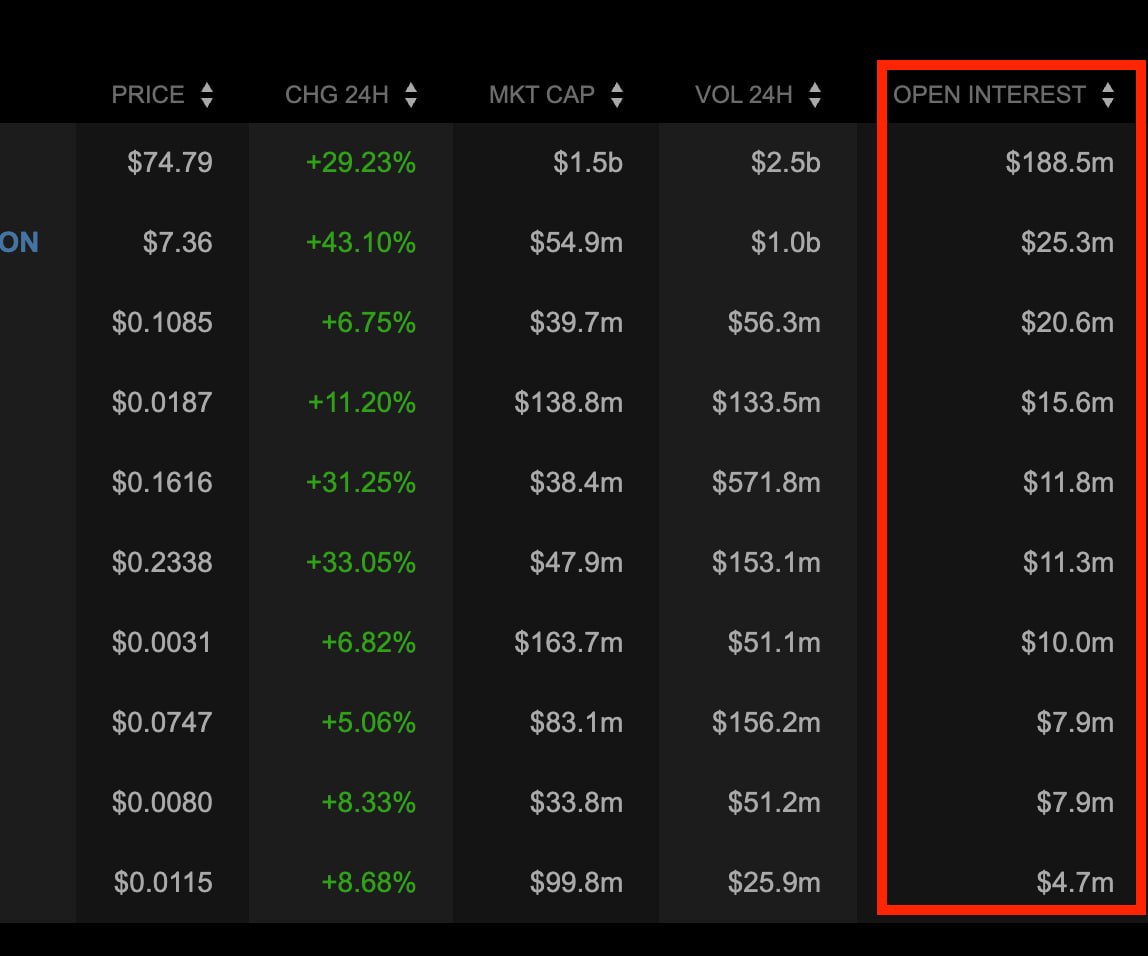Click the PRICE column header text

tap(148, 95)
